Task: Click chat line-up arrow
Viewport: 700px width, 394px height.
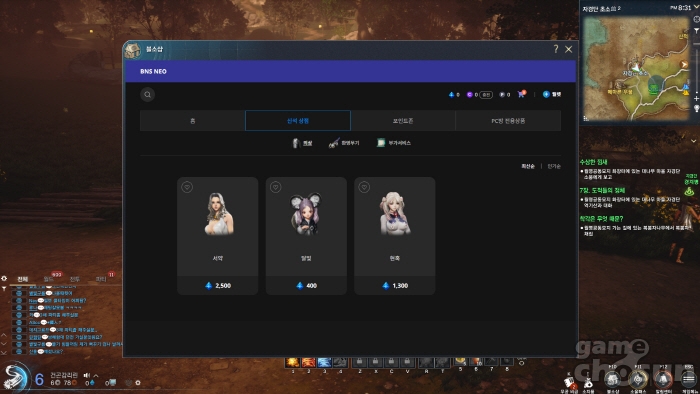Action: (4, 335)
